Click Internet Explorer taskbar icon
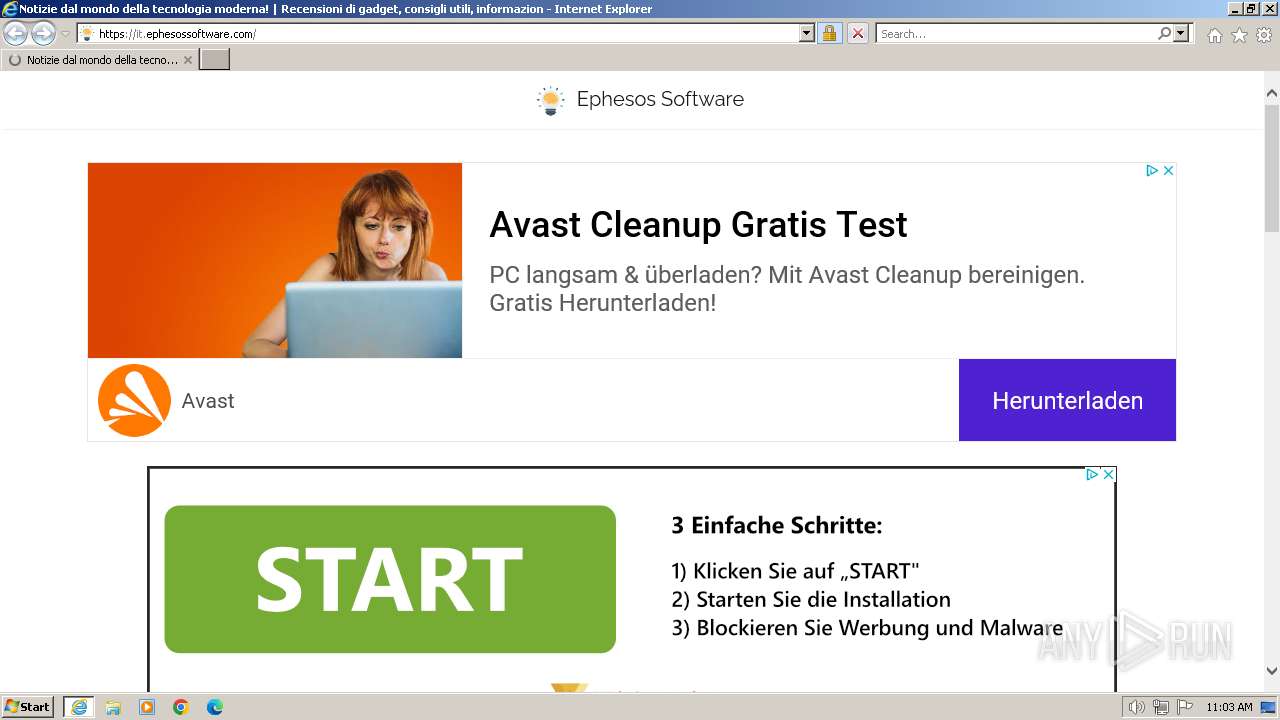Viewport: 1280px width, 720px height. (x=79, y=707)
